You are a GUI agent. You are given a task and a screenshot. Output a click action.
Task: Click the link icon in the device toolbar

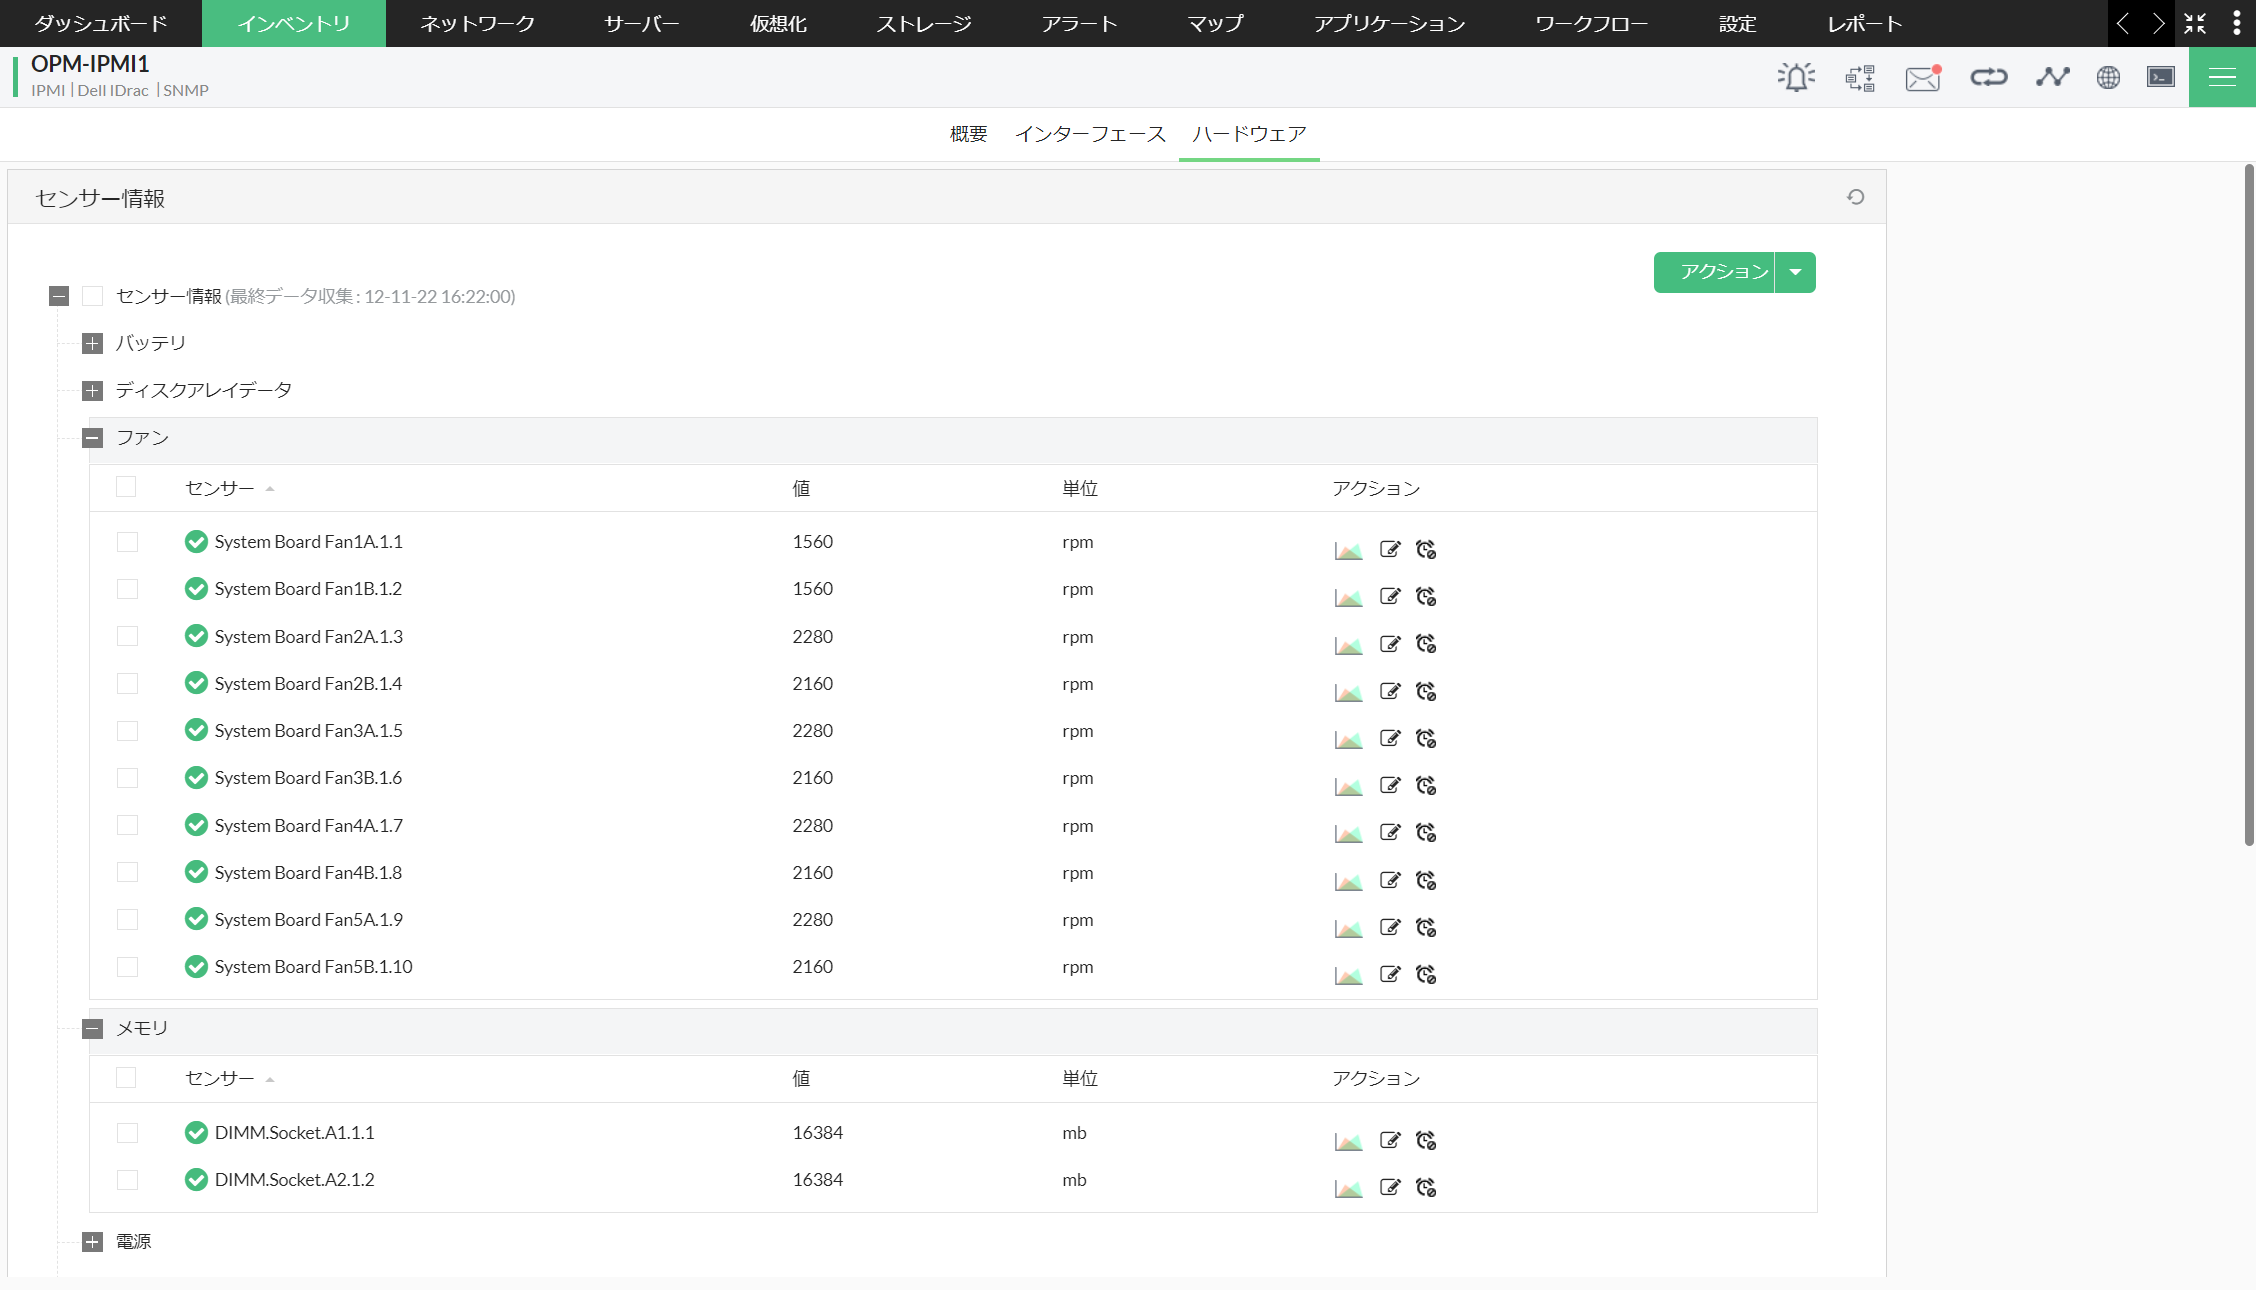click(1988, 77)
